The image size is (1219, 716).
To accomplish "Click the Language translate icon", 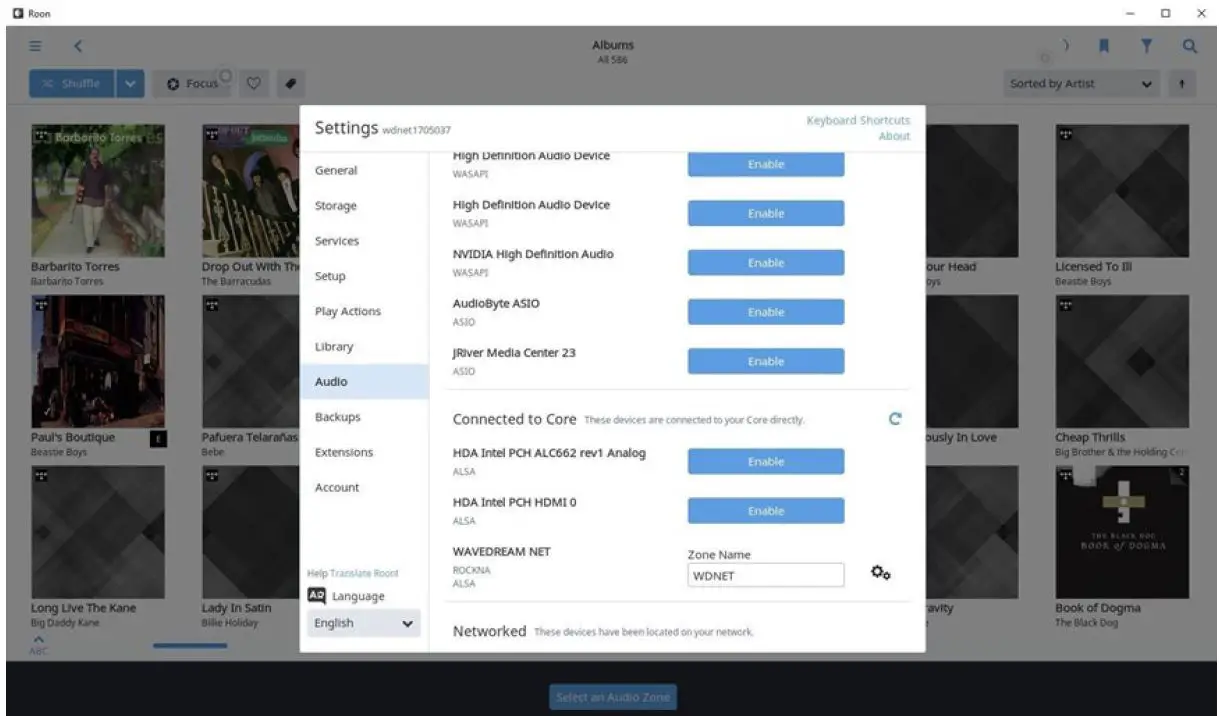I will click(x=316, y=596).
